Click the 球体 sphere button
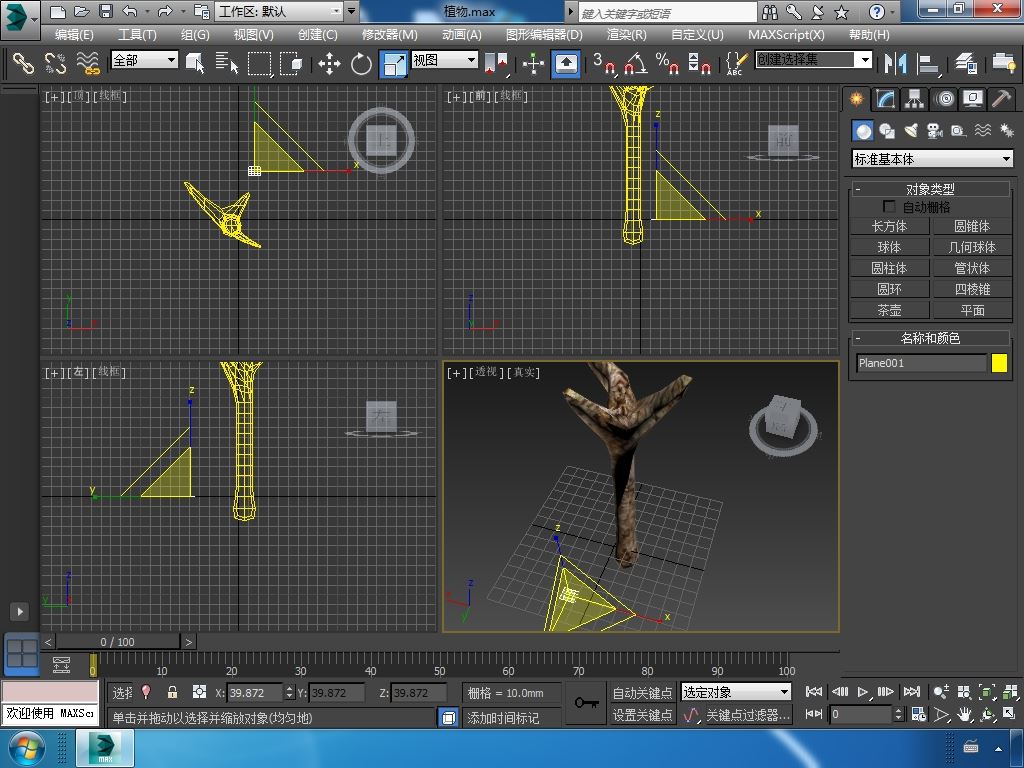This screenshot has width=1024, height=768. (889, 248)
